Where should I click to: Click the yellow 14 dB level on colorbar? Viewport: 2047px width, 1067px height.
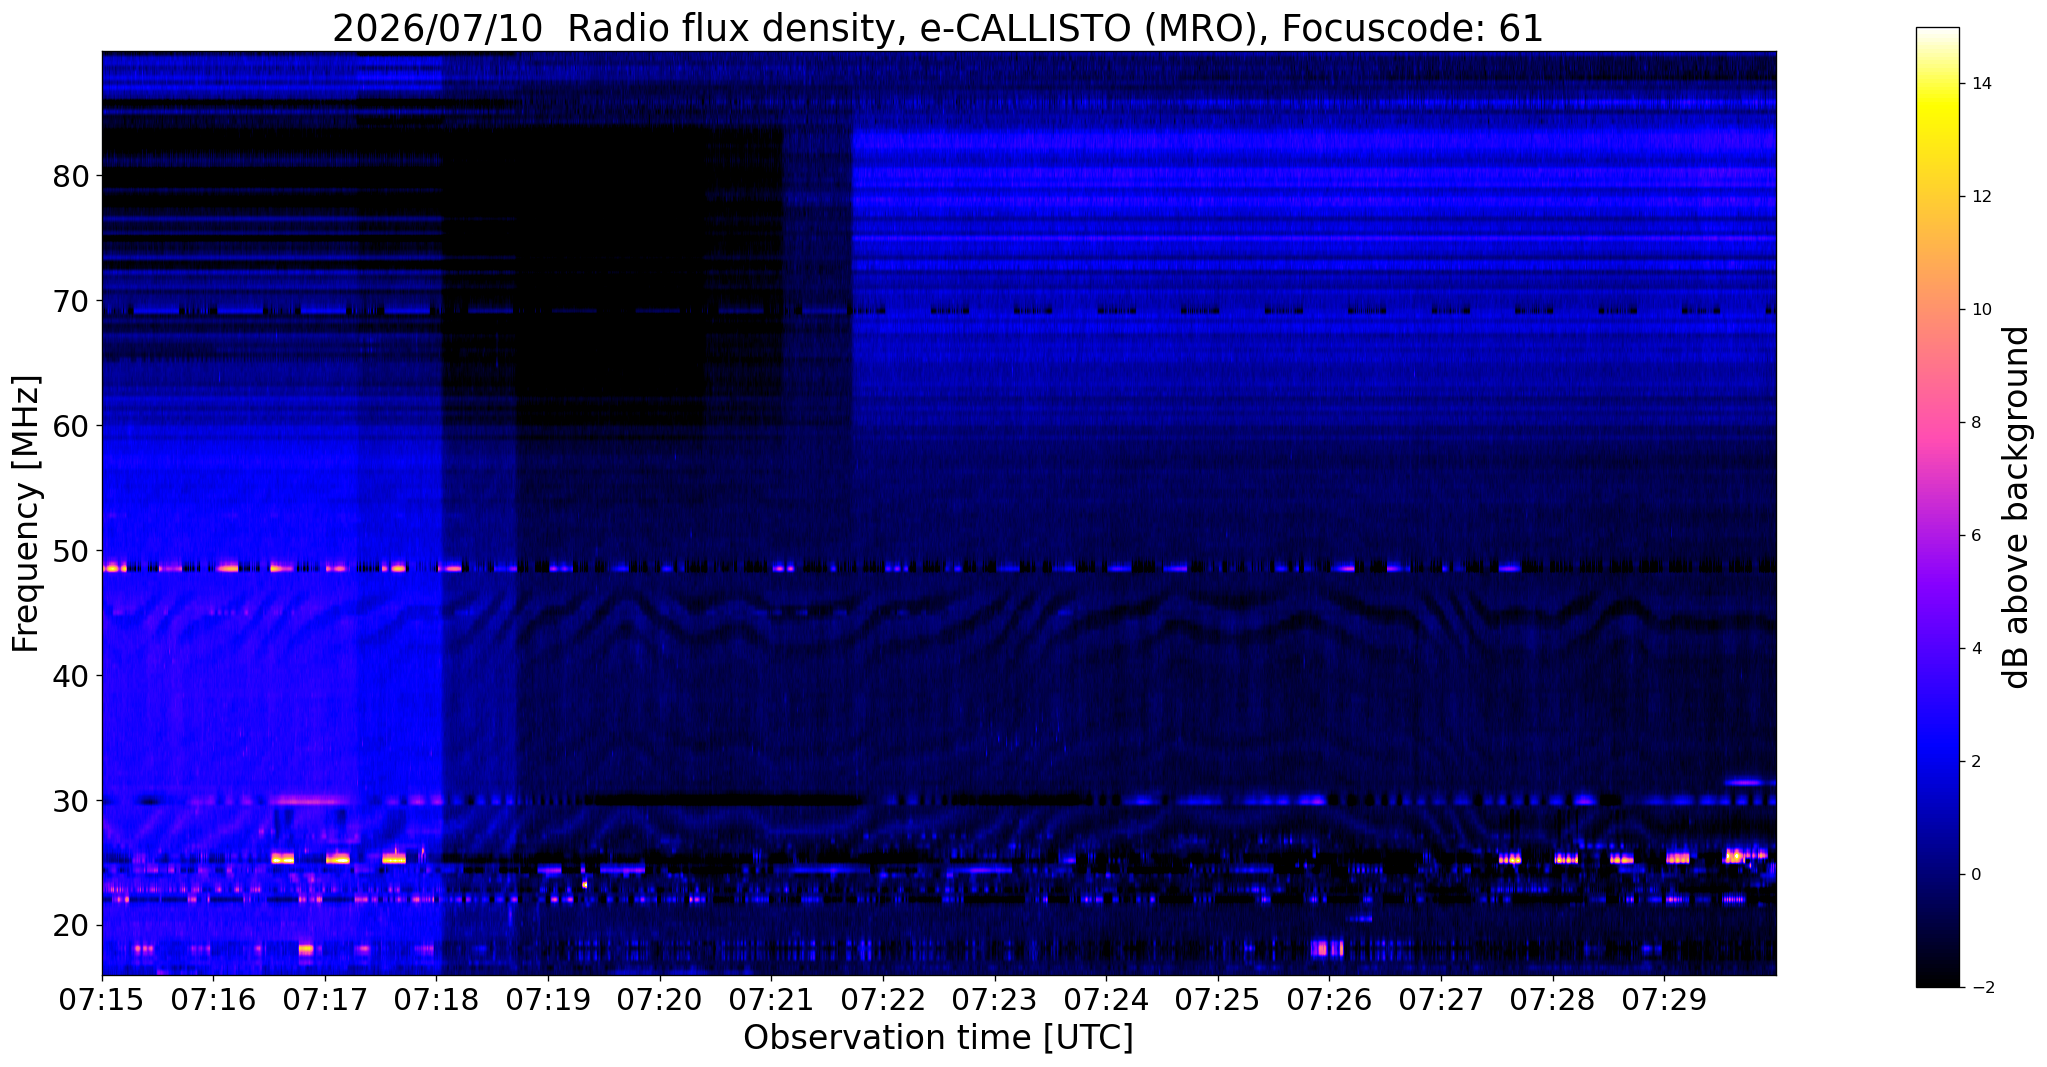tap(1937, 84)
